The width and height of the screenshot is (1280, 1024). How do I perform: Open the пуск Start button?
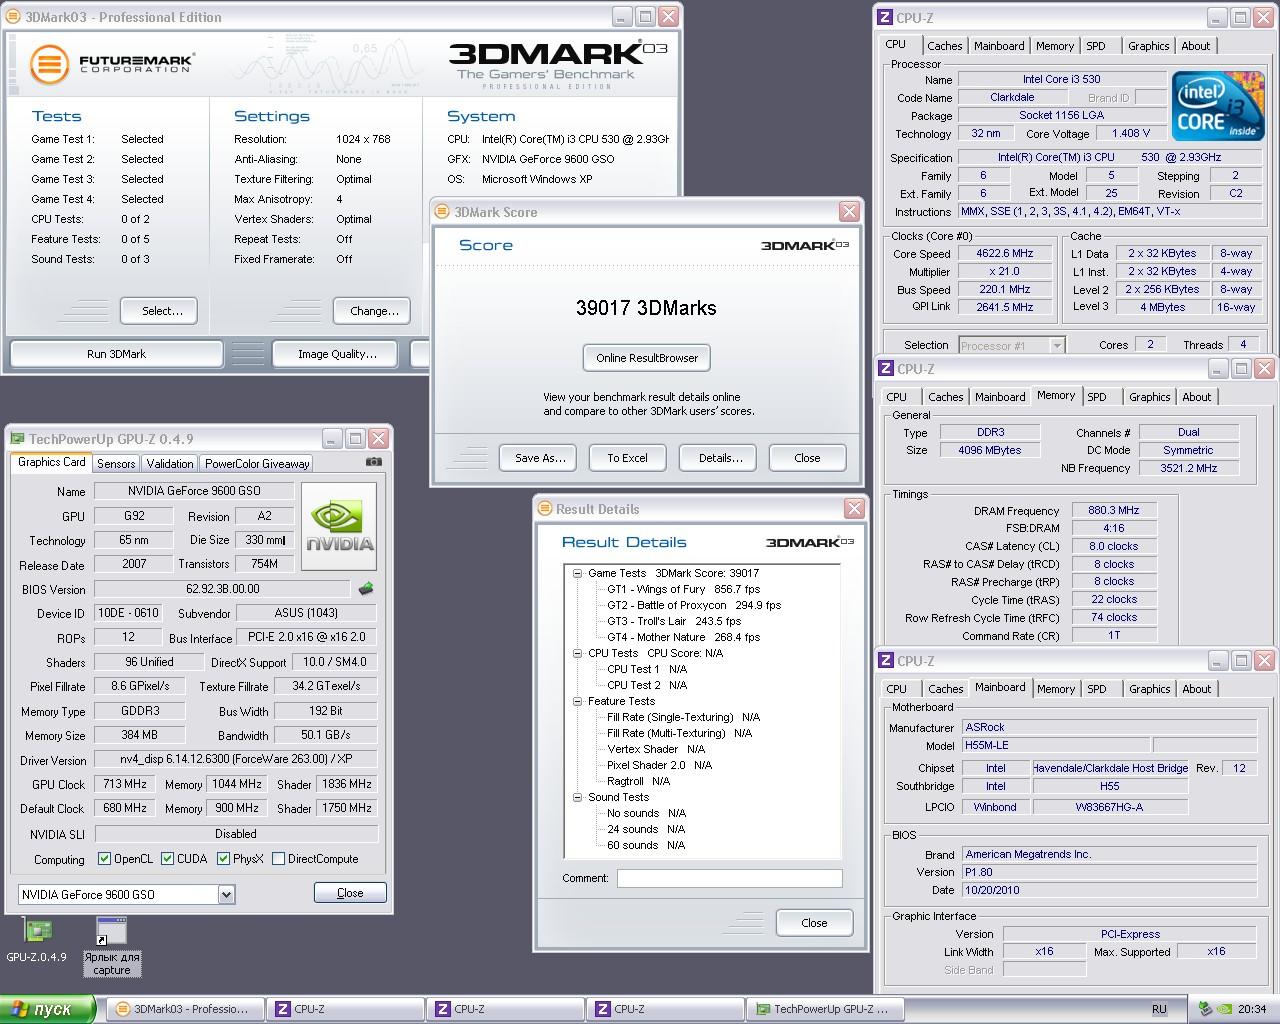pyautogui.click(x=48, y=1009)
